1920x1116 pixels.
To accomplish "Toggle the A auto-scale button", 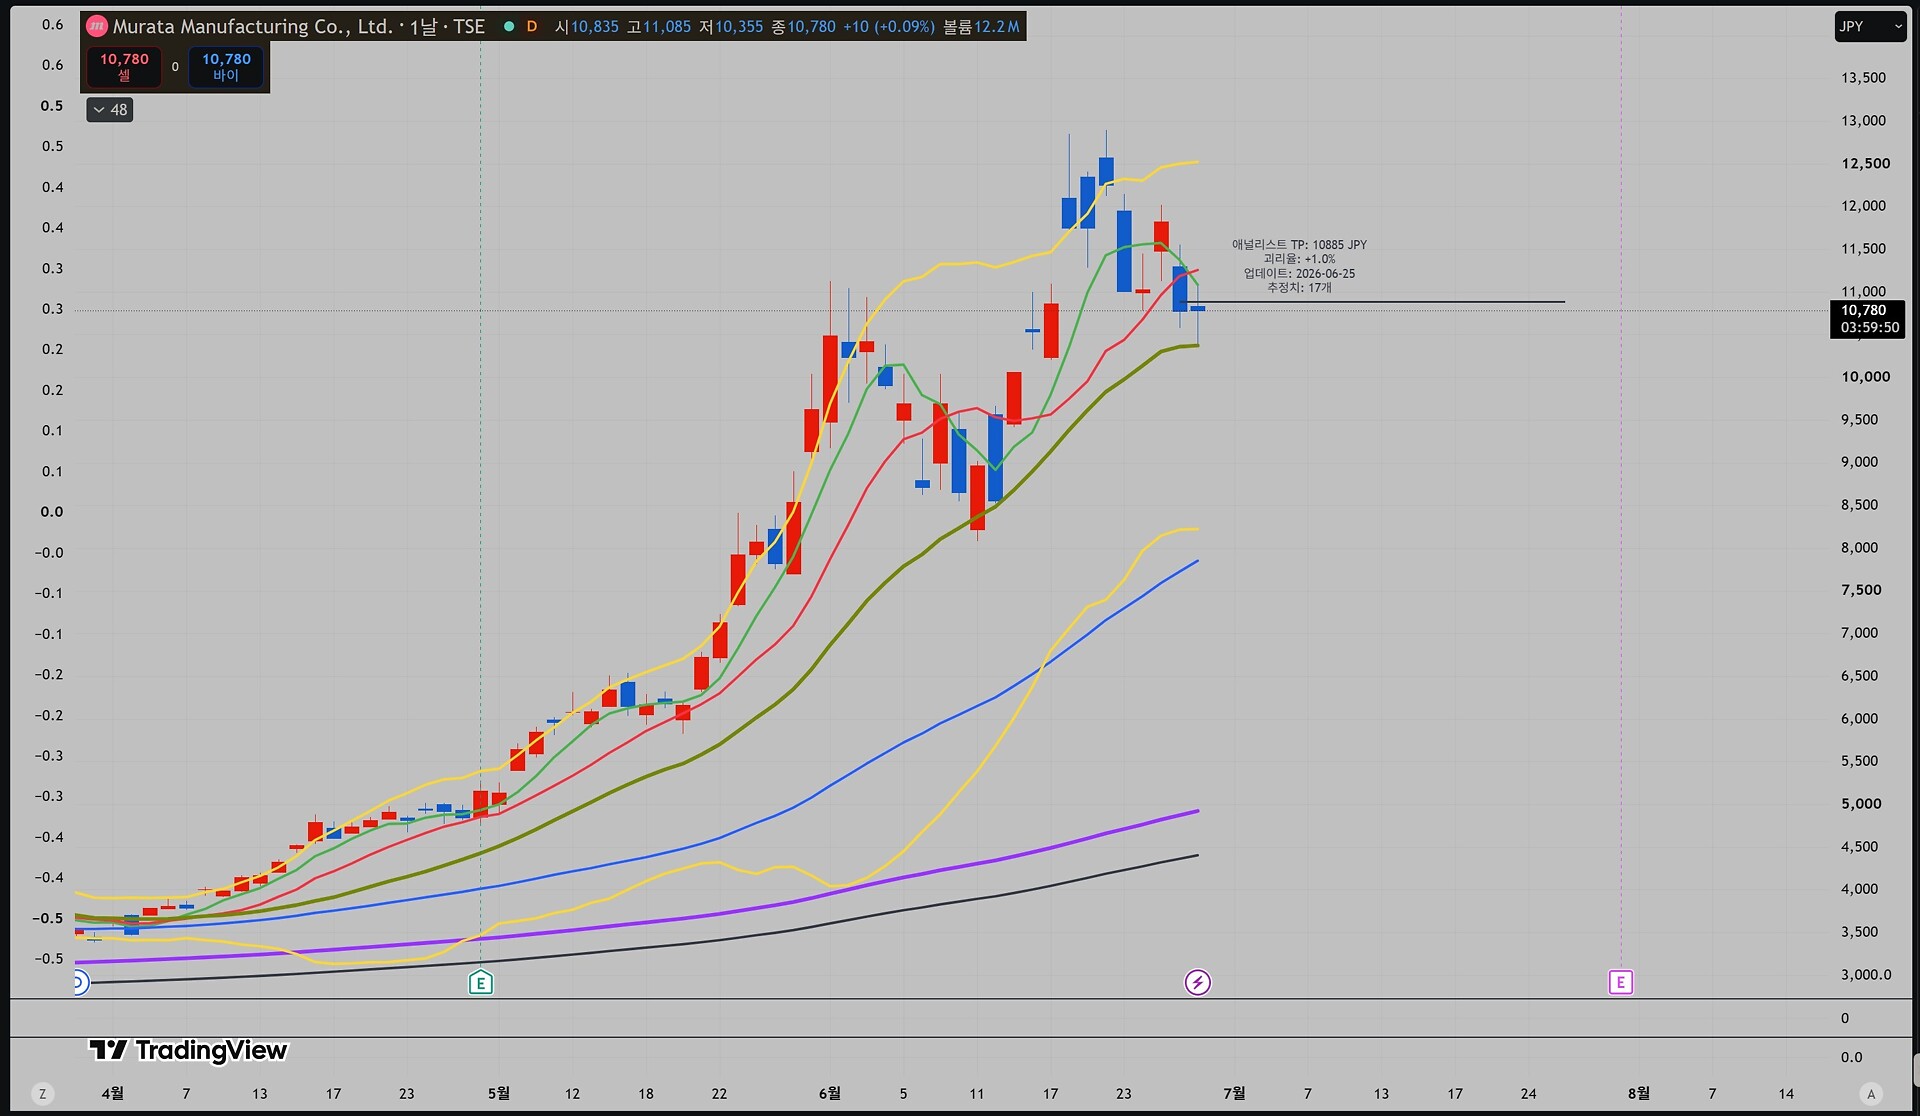I will (x=1871, y=1094).
